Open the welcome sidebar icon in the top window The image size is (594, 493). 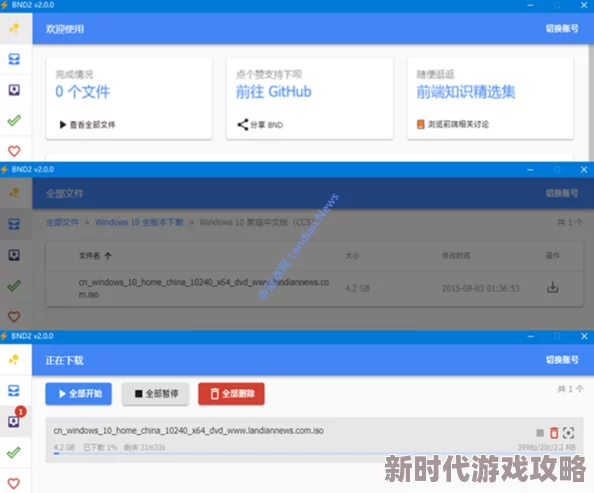click(x=14, y=28)
